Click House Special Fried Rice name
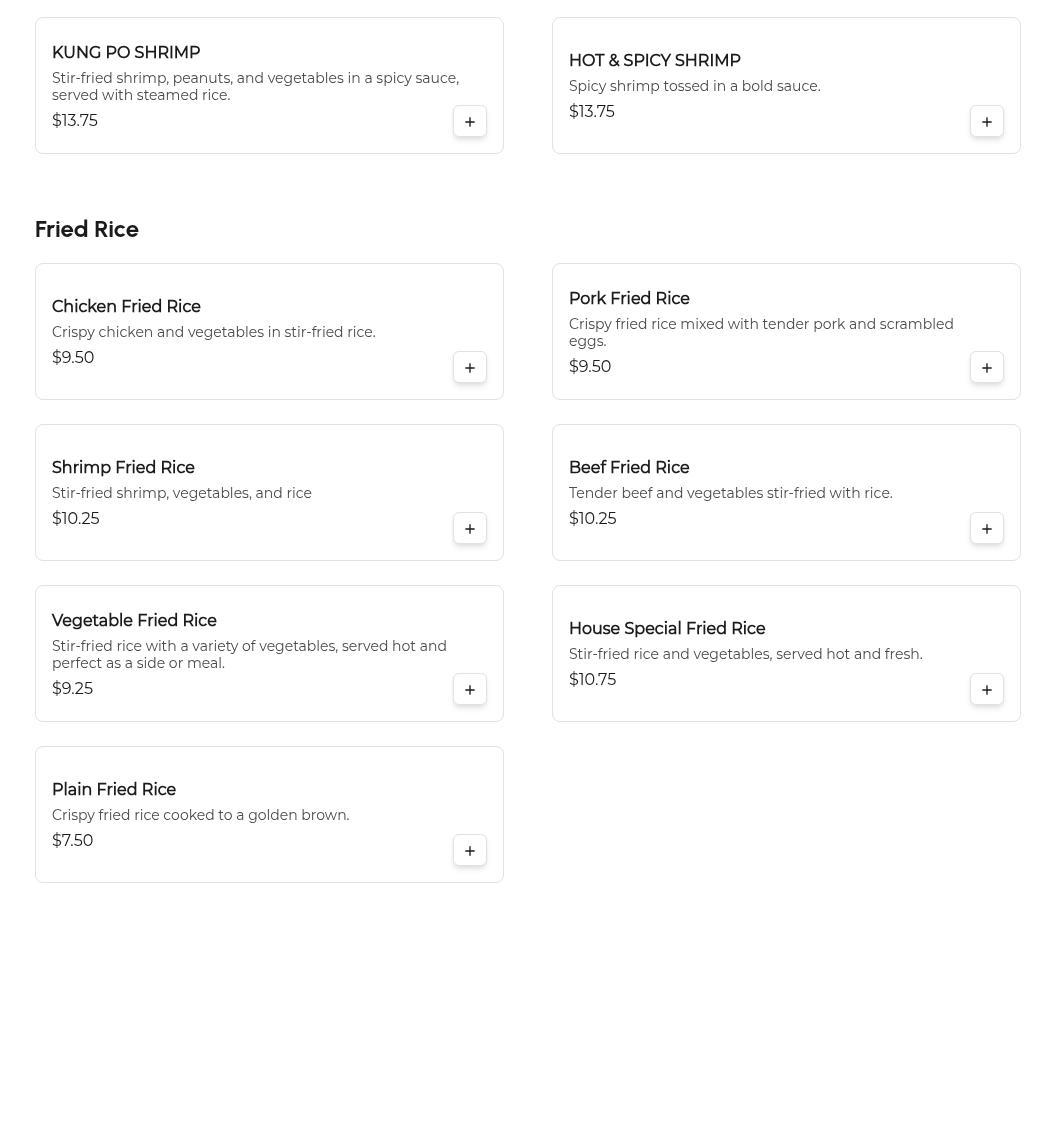The height and width of the screenshot is (1124, 1050). [x=667, y=629]
